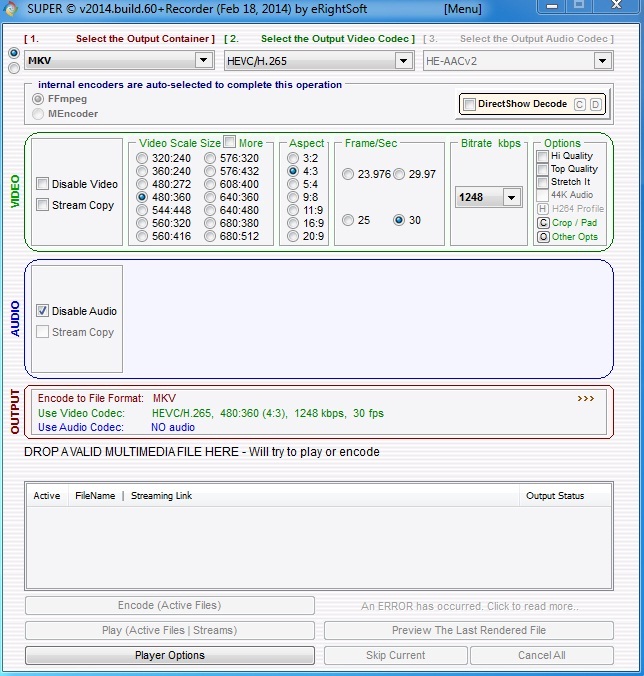Click the empty file list drop area
The image size is (644, 676).
tap(318, 545)
